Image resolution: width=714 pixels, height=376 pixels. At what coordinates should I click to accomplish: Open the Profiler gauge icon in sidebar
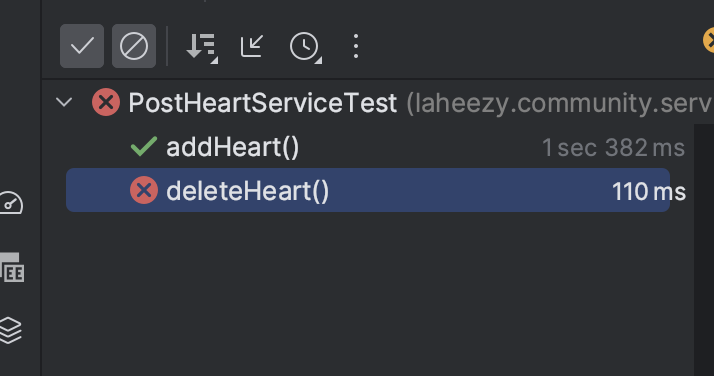[11, 203]
